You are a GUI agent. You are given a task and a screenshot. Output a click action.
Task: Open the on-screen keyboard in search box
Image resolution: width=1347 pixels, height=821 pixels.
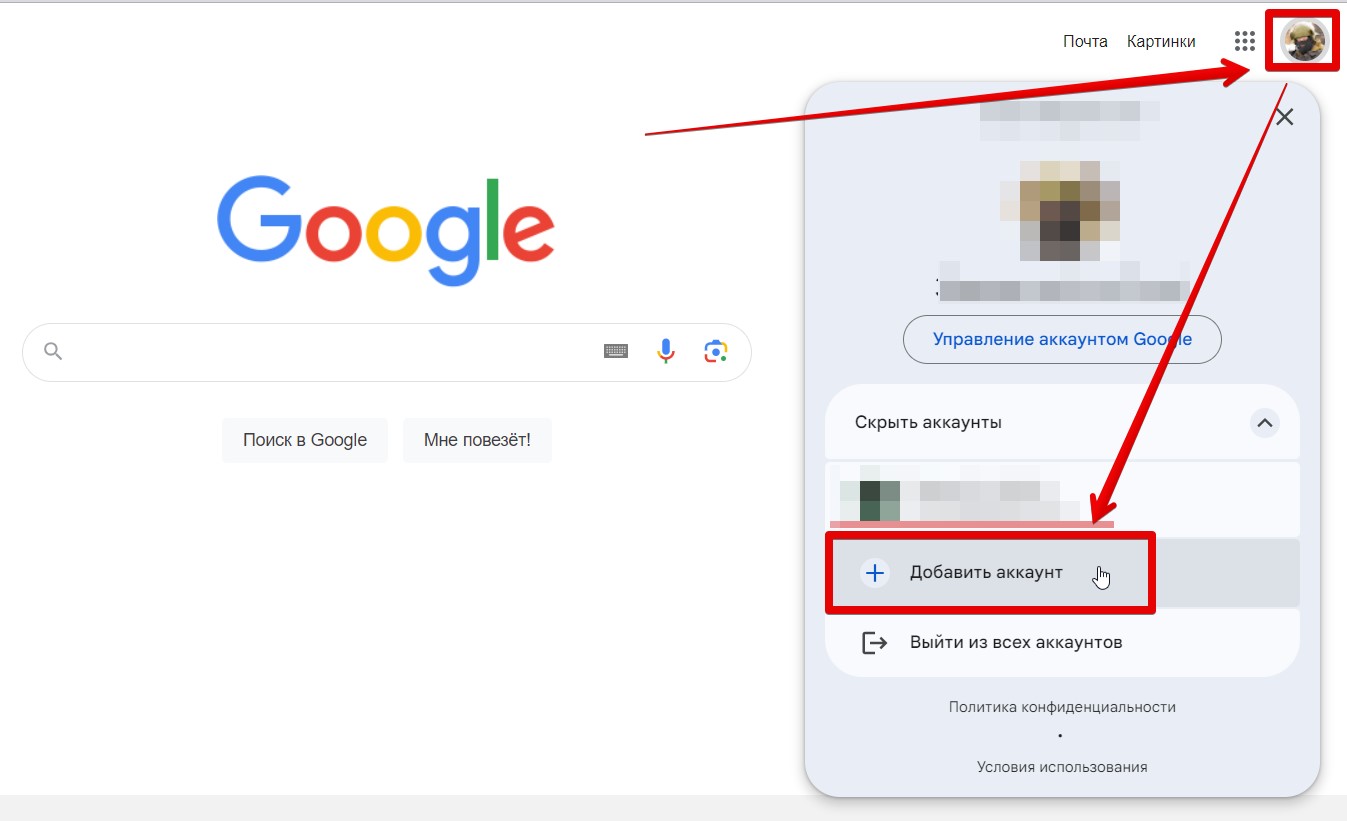[616, 351]
